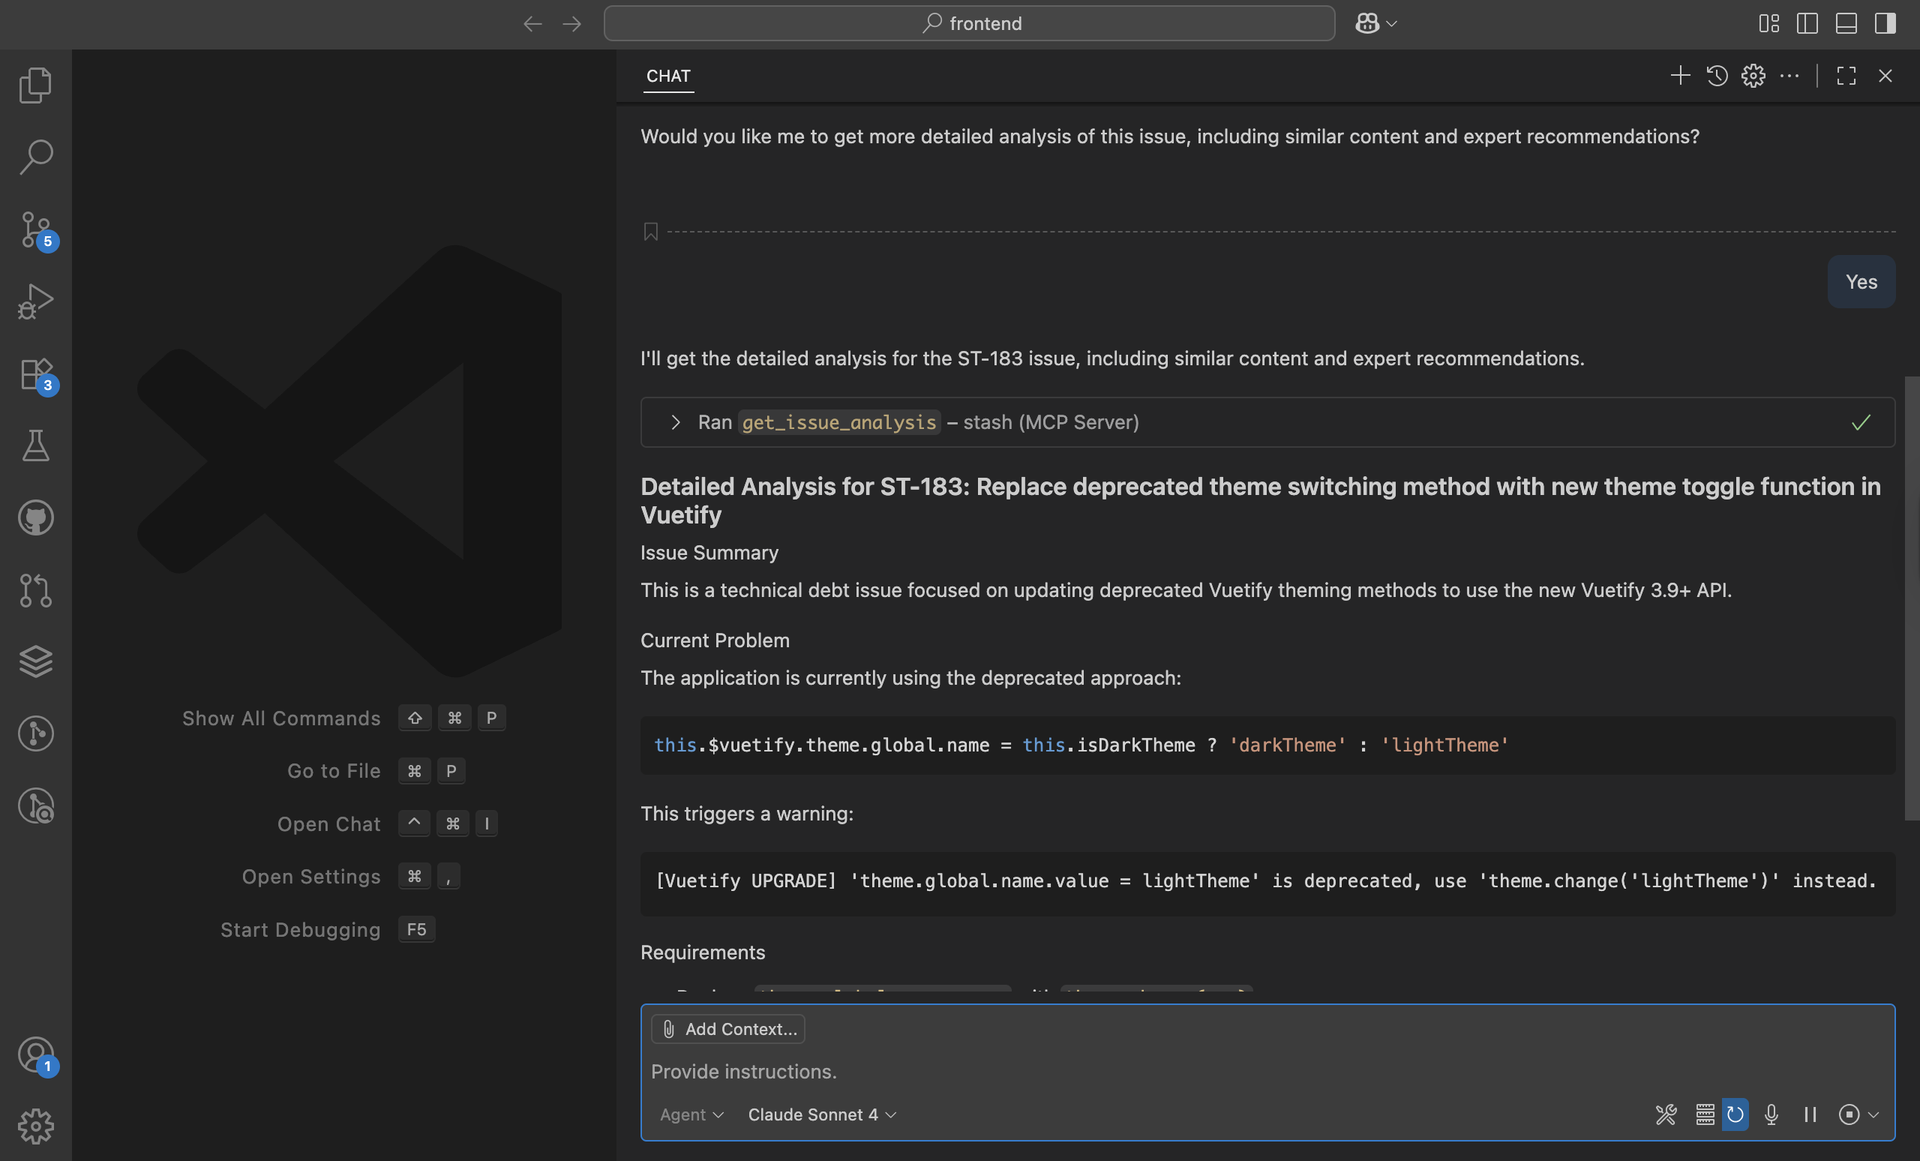Open the Pull Requests view
Viewport: 1920px width, 1161px height.
tap(36, 590)
